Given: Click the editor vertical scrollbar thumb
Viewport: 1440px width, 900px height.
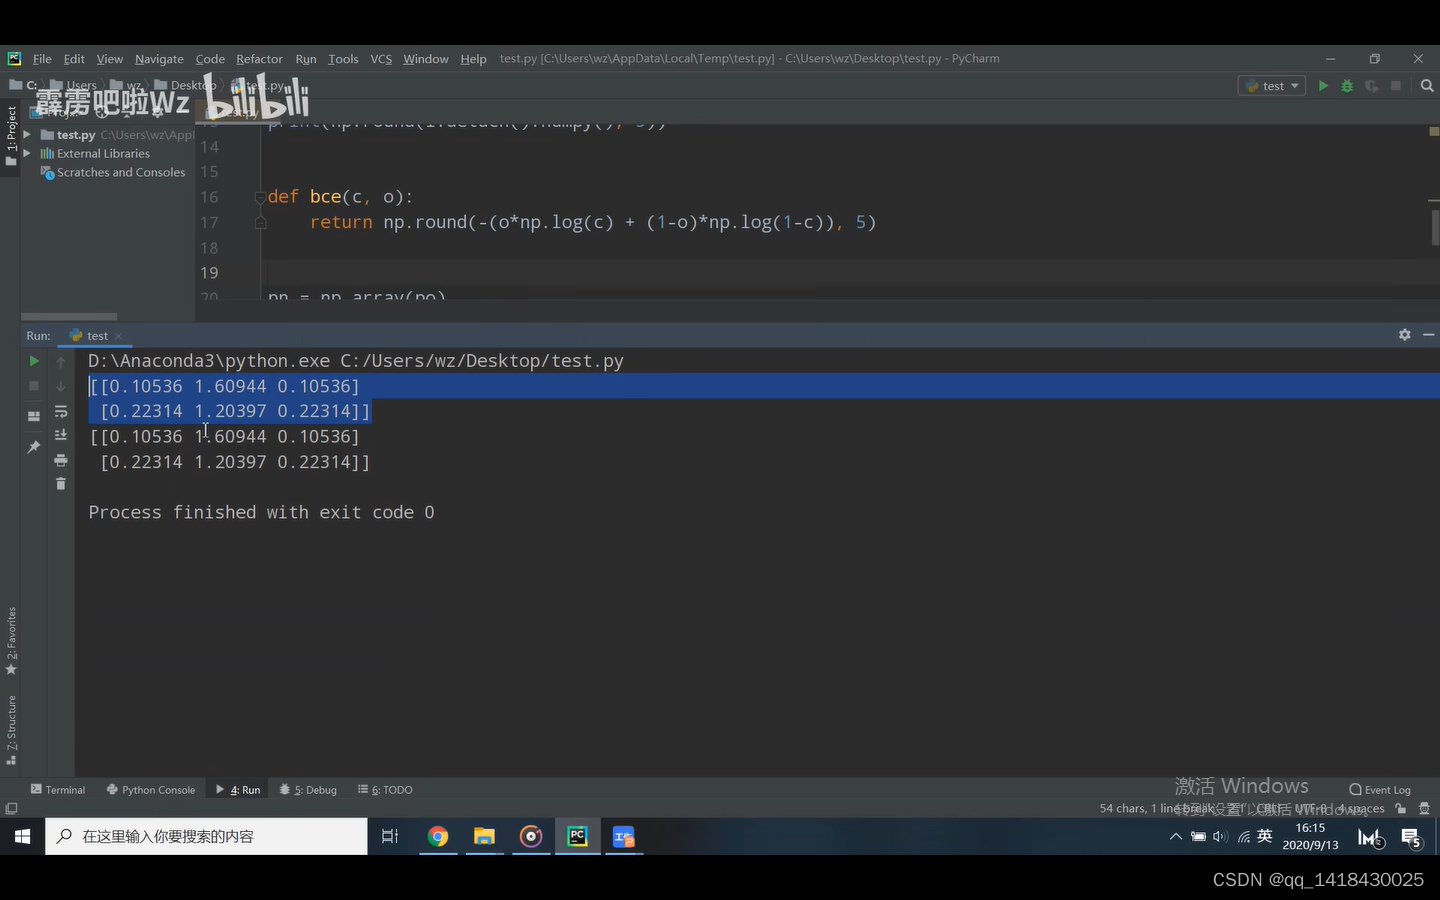Looking at the screenshot, I should click(1435, 228).
